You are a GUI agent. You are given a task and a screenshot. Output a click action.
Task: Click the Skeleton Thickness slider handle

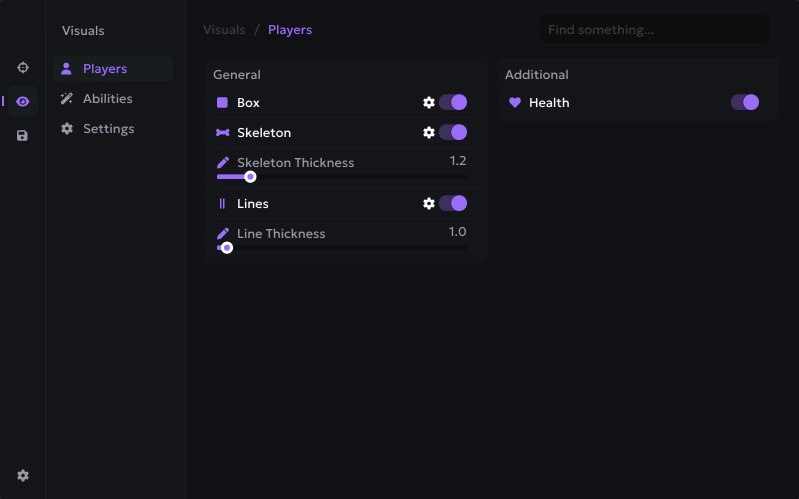point(250,177)
